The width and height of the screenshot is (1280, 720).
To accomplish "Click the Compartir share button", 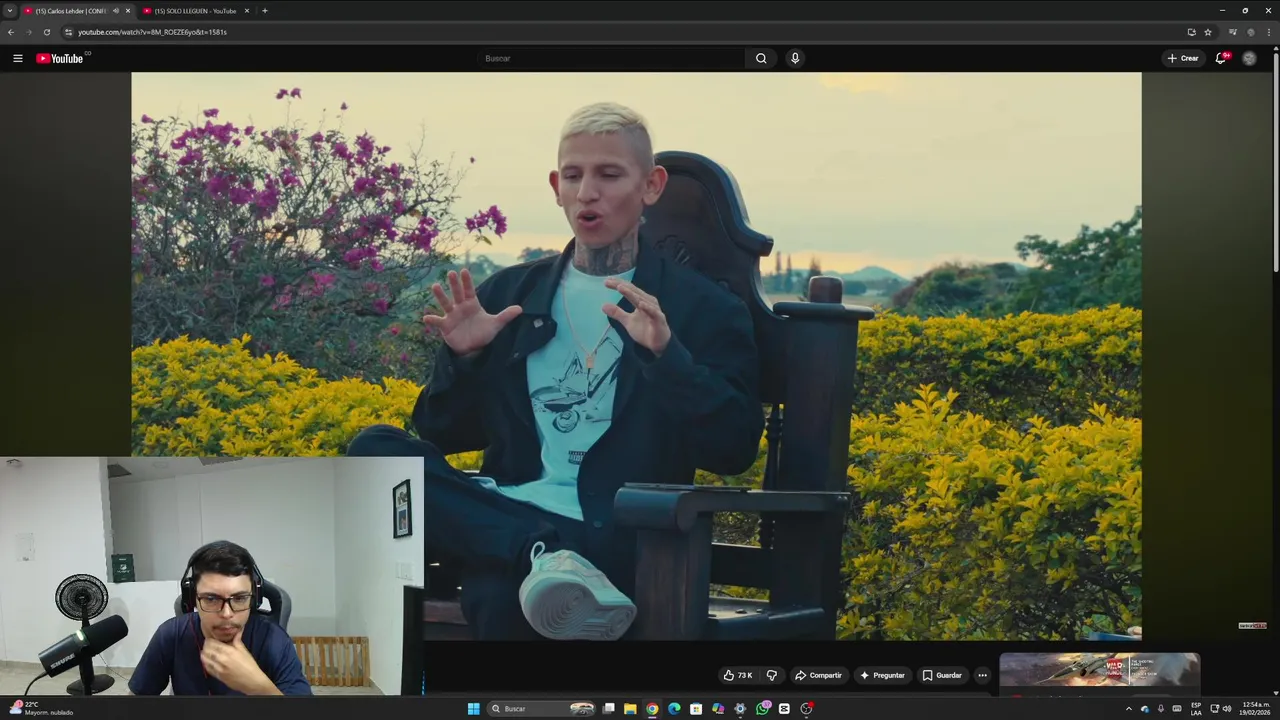I will click(x=818, y=675).
